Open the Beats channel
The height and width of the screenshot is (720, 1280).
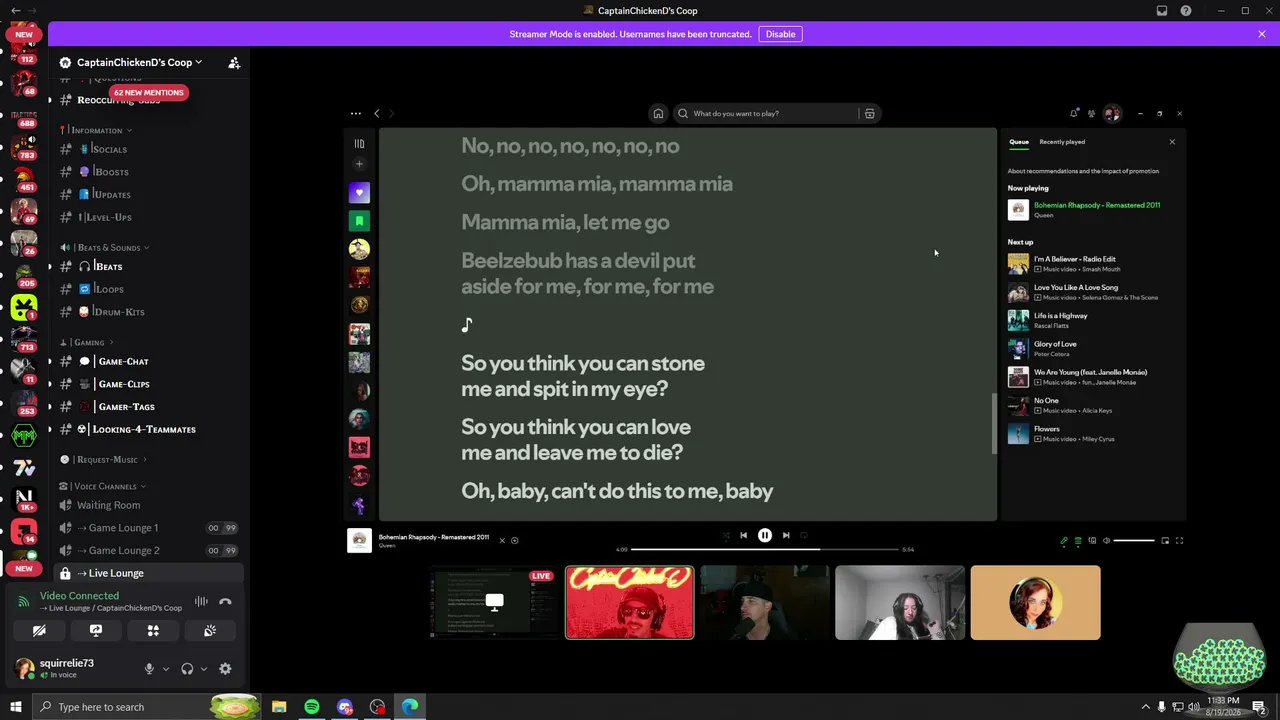coord(148,267)
